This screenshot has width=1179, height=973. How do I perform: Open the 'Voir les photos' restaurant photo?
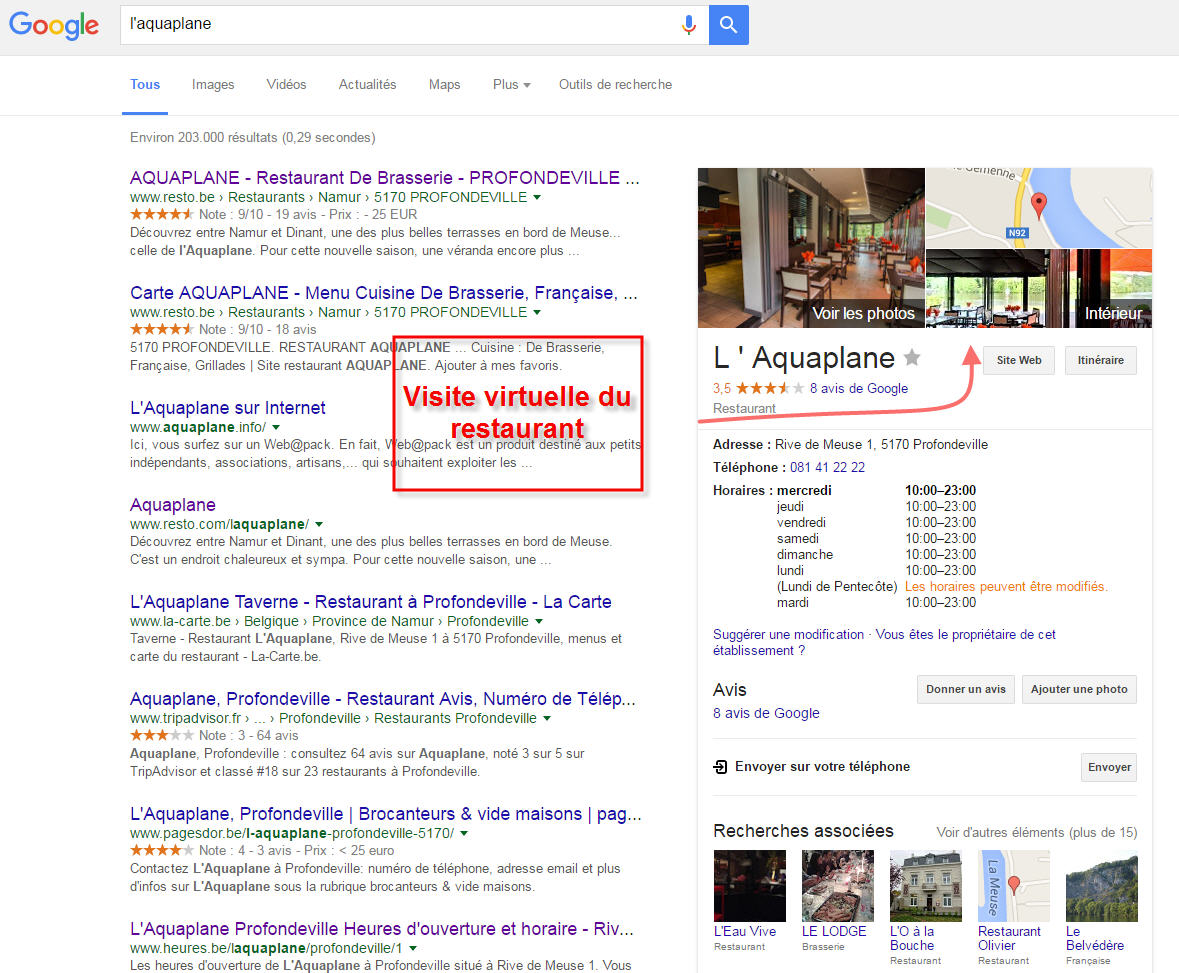coord(811,247)
